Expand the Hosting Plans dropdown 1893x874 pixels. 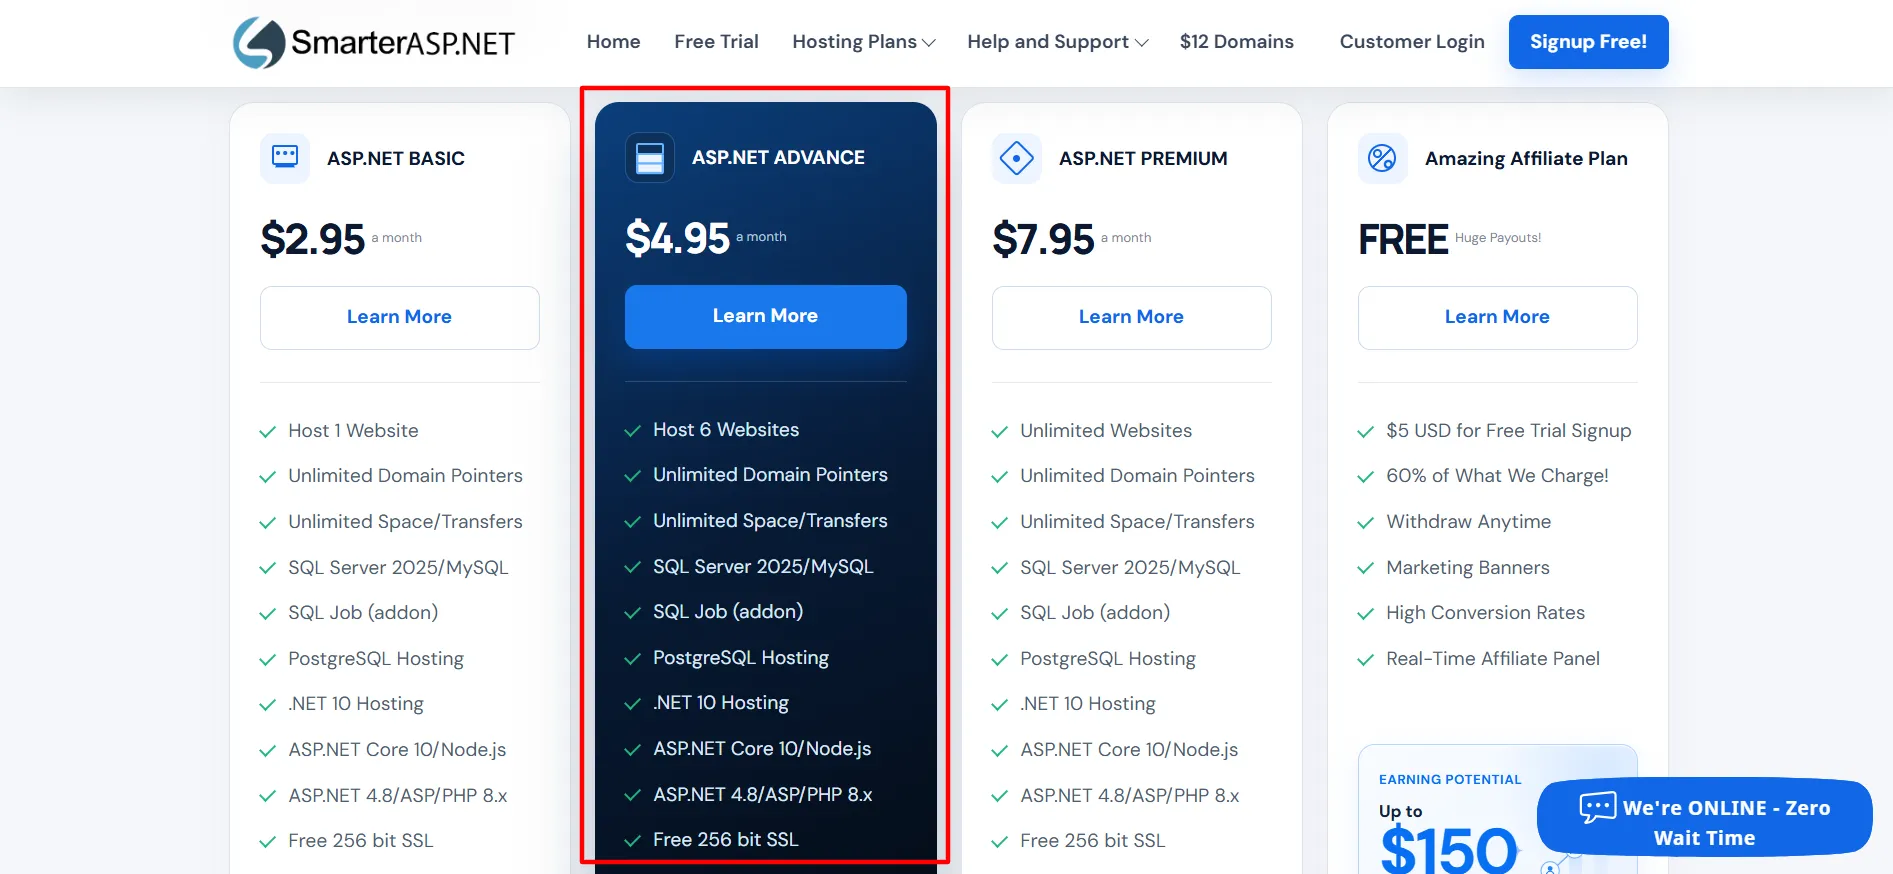864,42
